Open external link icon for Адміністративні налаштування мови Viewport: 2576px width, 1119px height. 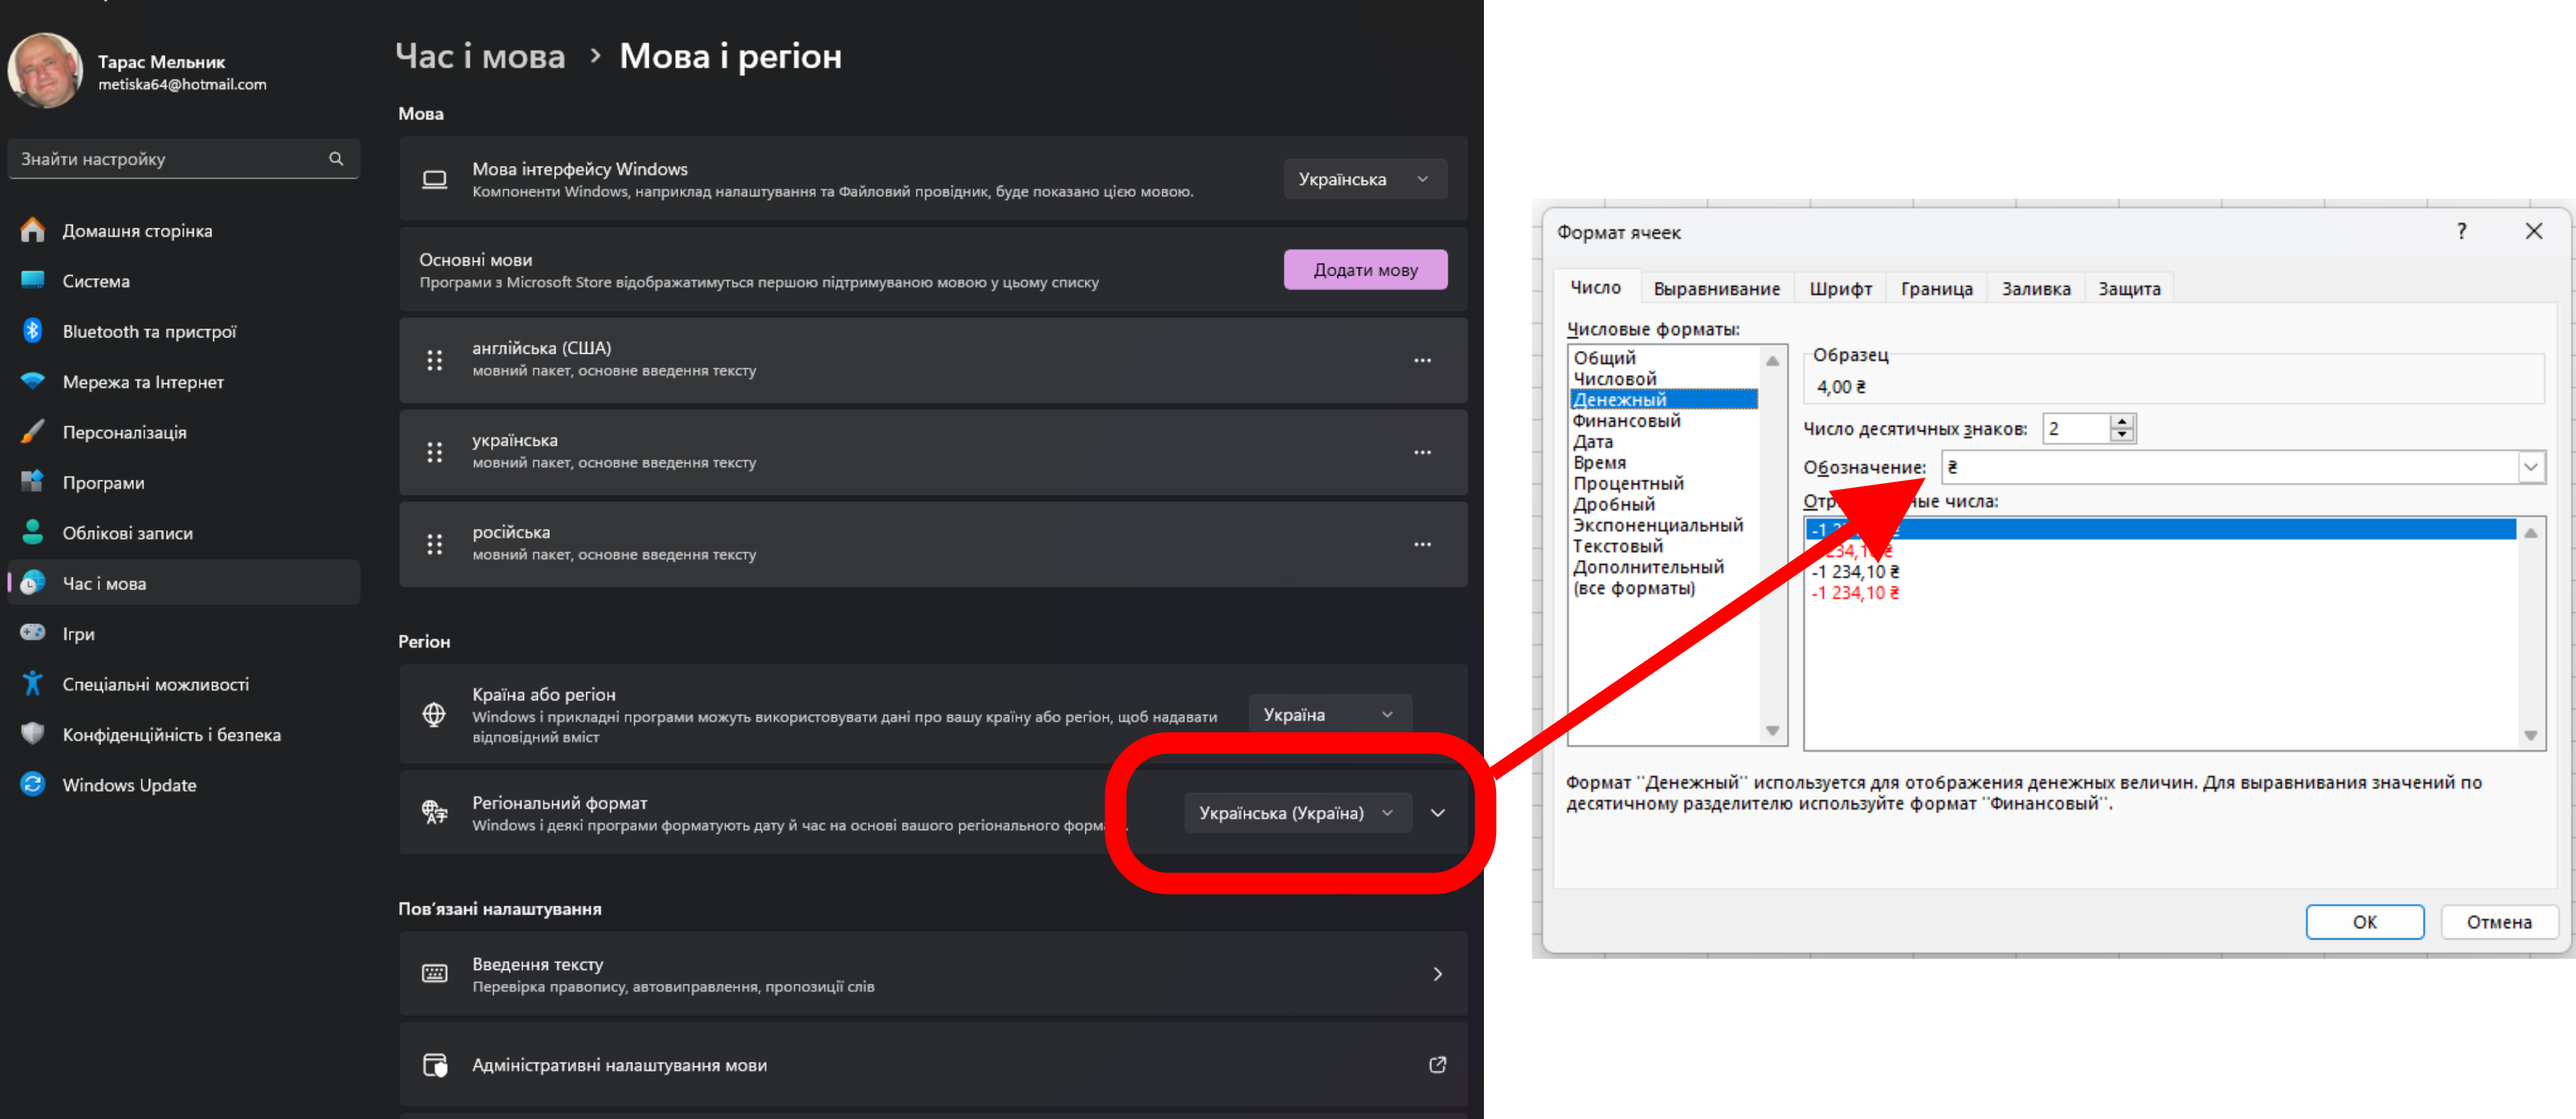1438,1065
